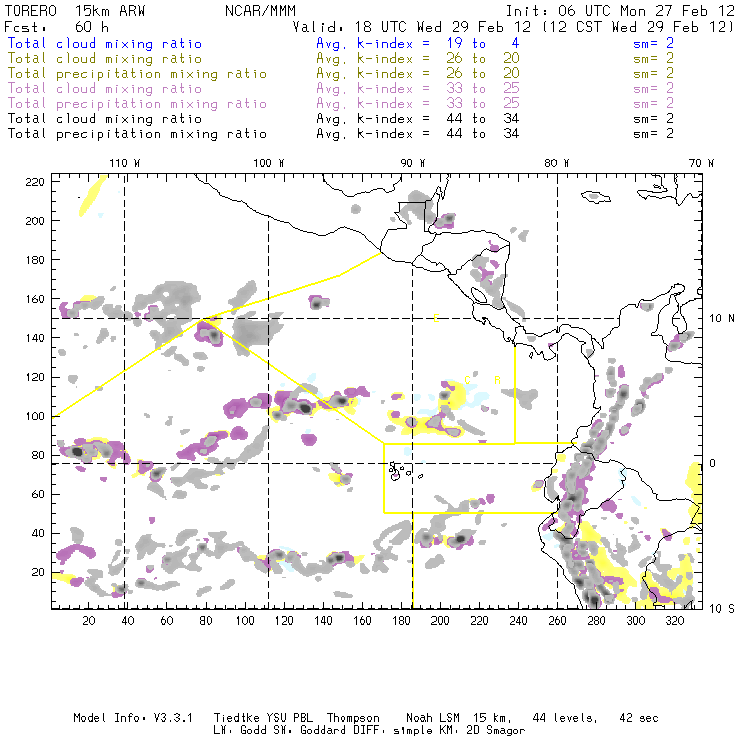The image size is (740, 740).
Task: Click the olive 'Avg. k-index = 26 to 20' on the precipitation row
Action: pyautogui.click(x=418, y=74)
